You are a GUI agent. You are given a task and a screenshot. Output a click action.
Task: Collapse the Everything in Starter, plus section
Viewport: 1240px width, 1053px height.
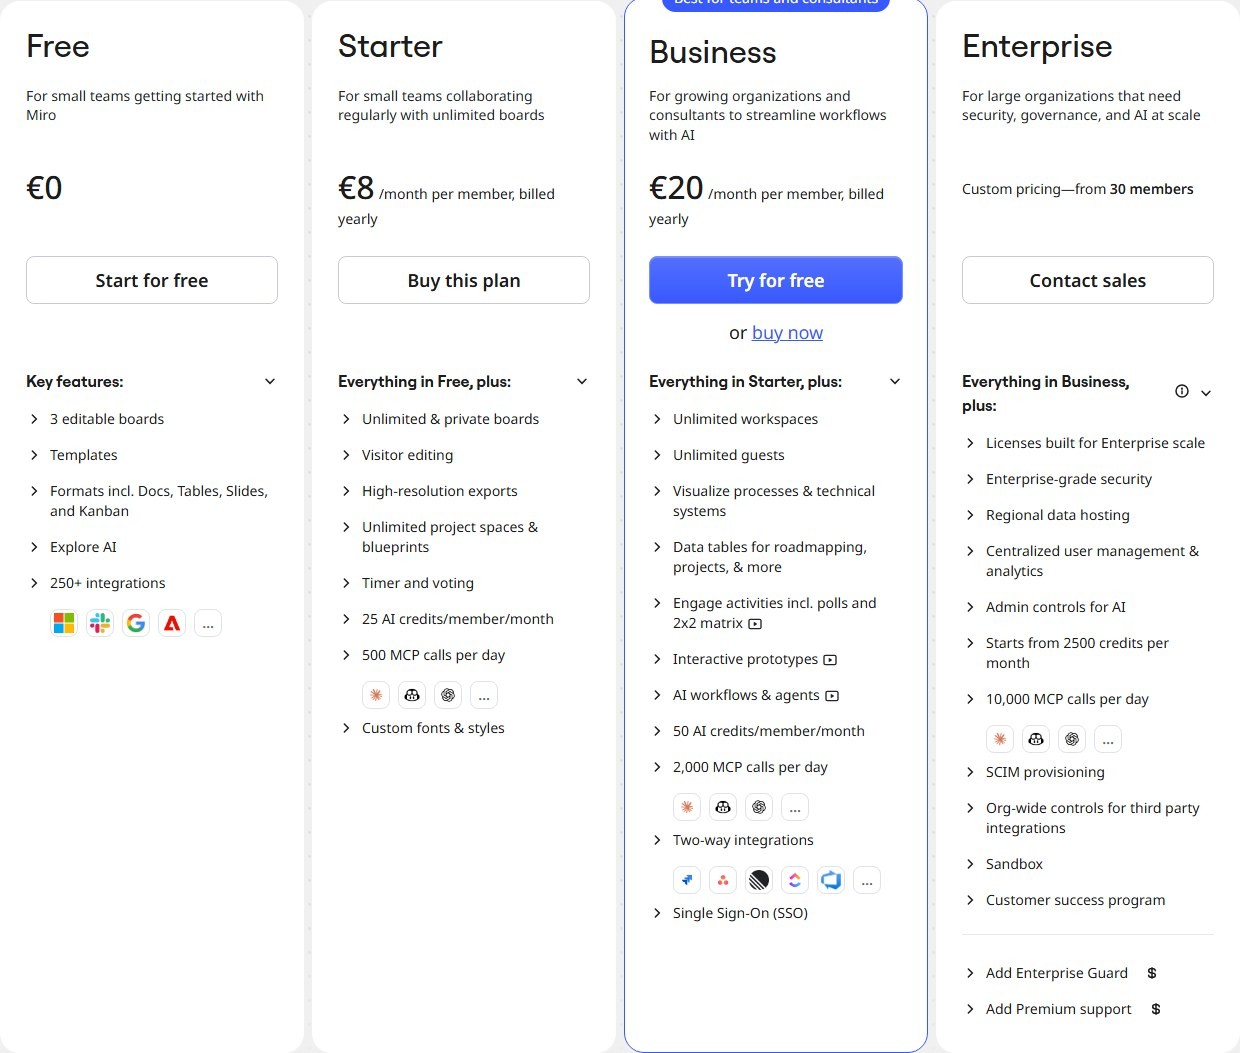[x=895, y=382]
